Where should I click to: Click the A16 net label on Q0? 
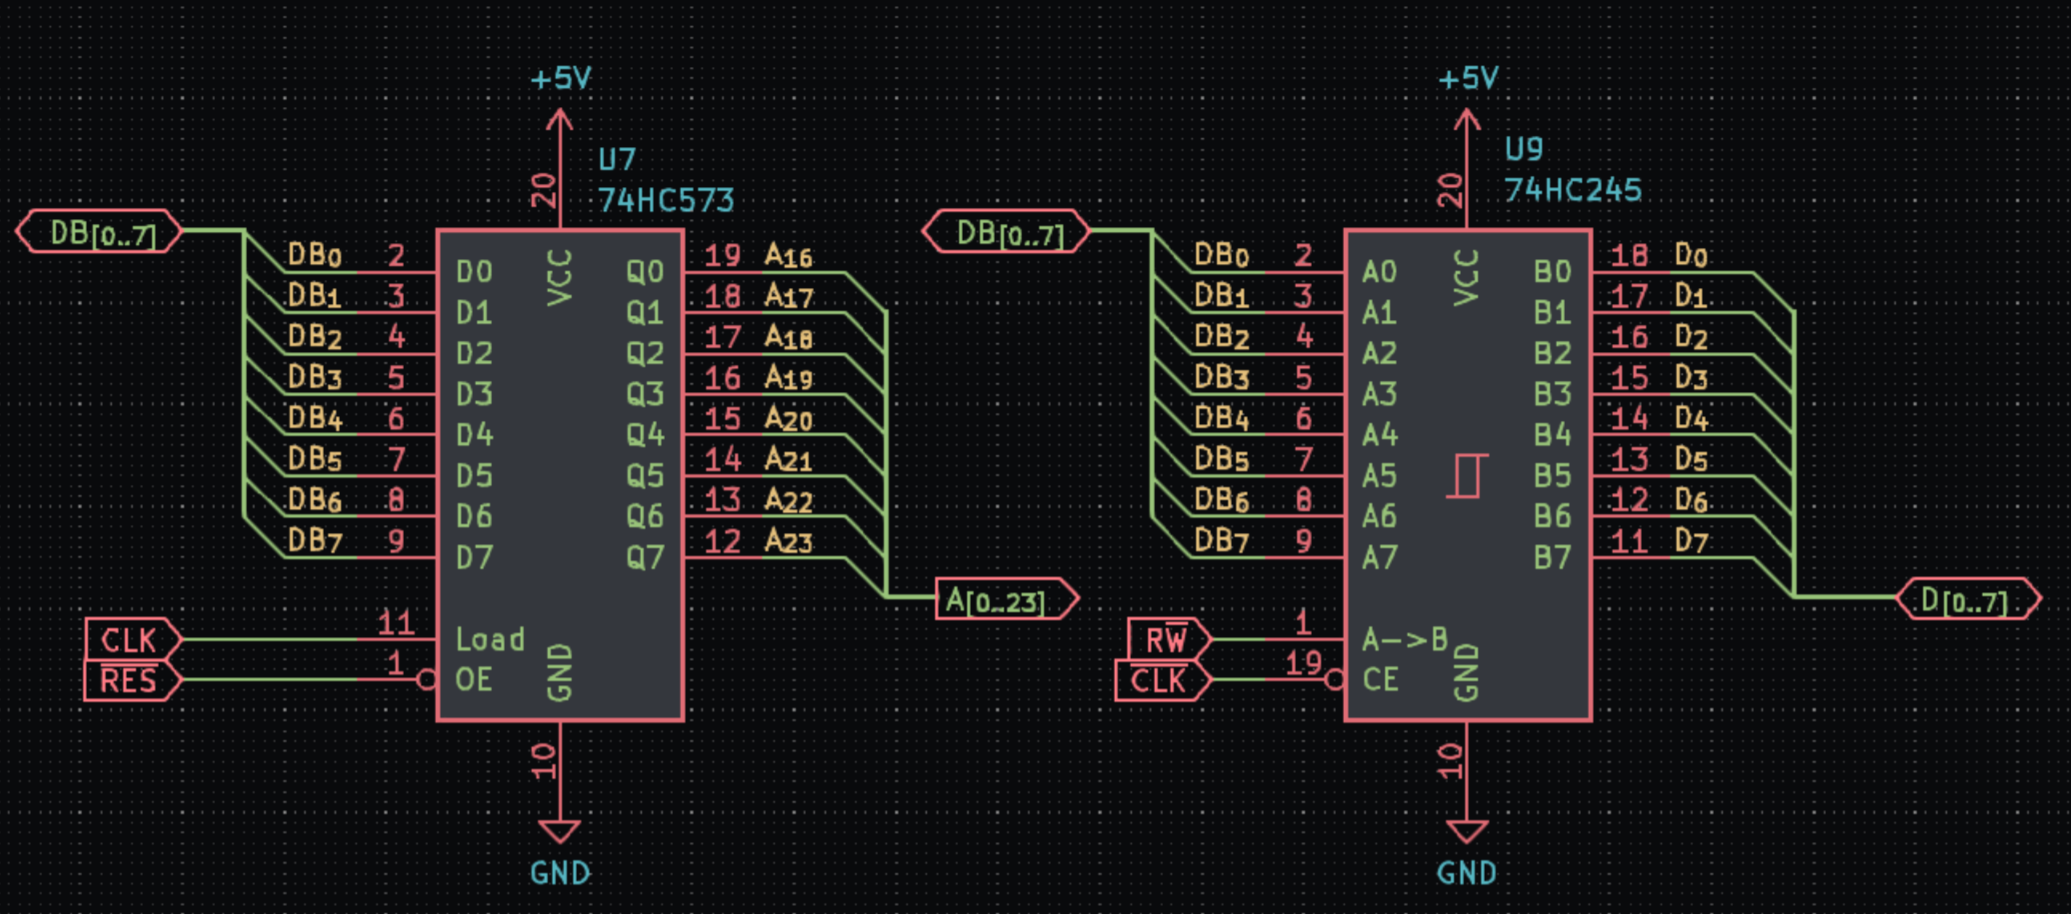(x=788, y=256)
